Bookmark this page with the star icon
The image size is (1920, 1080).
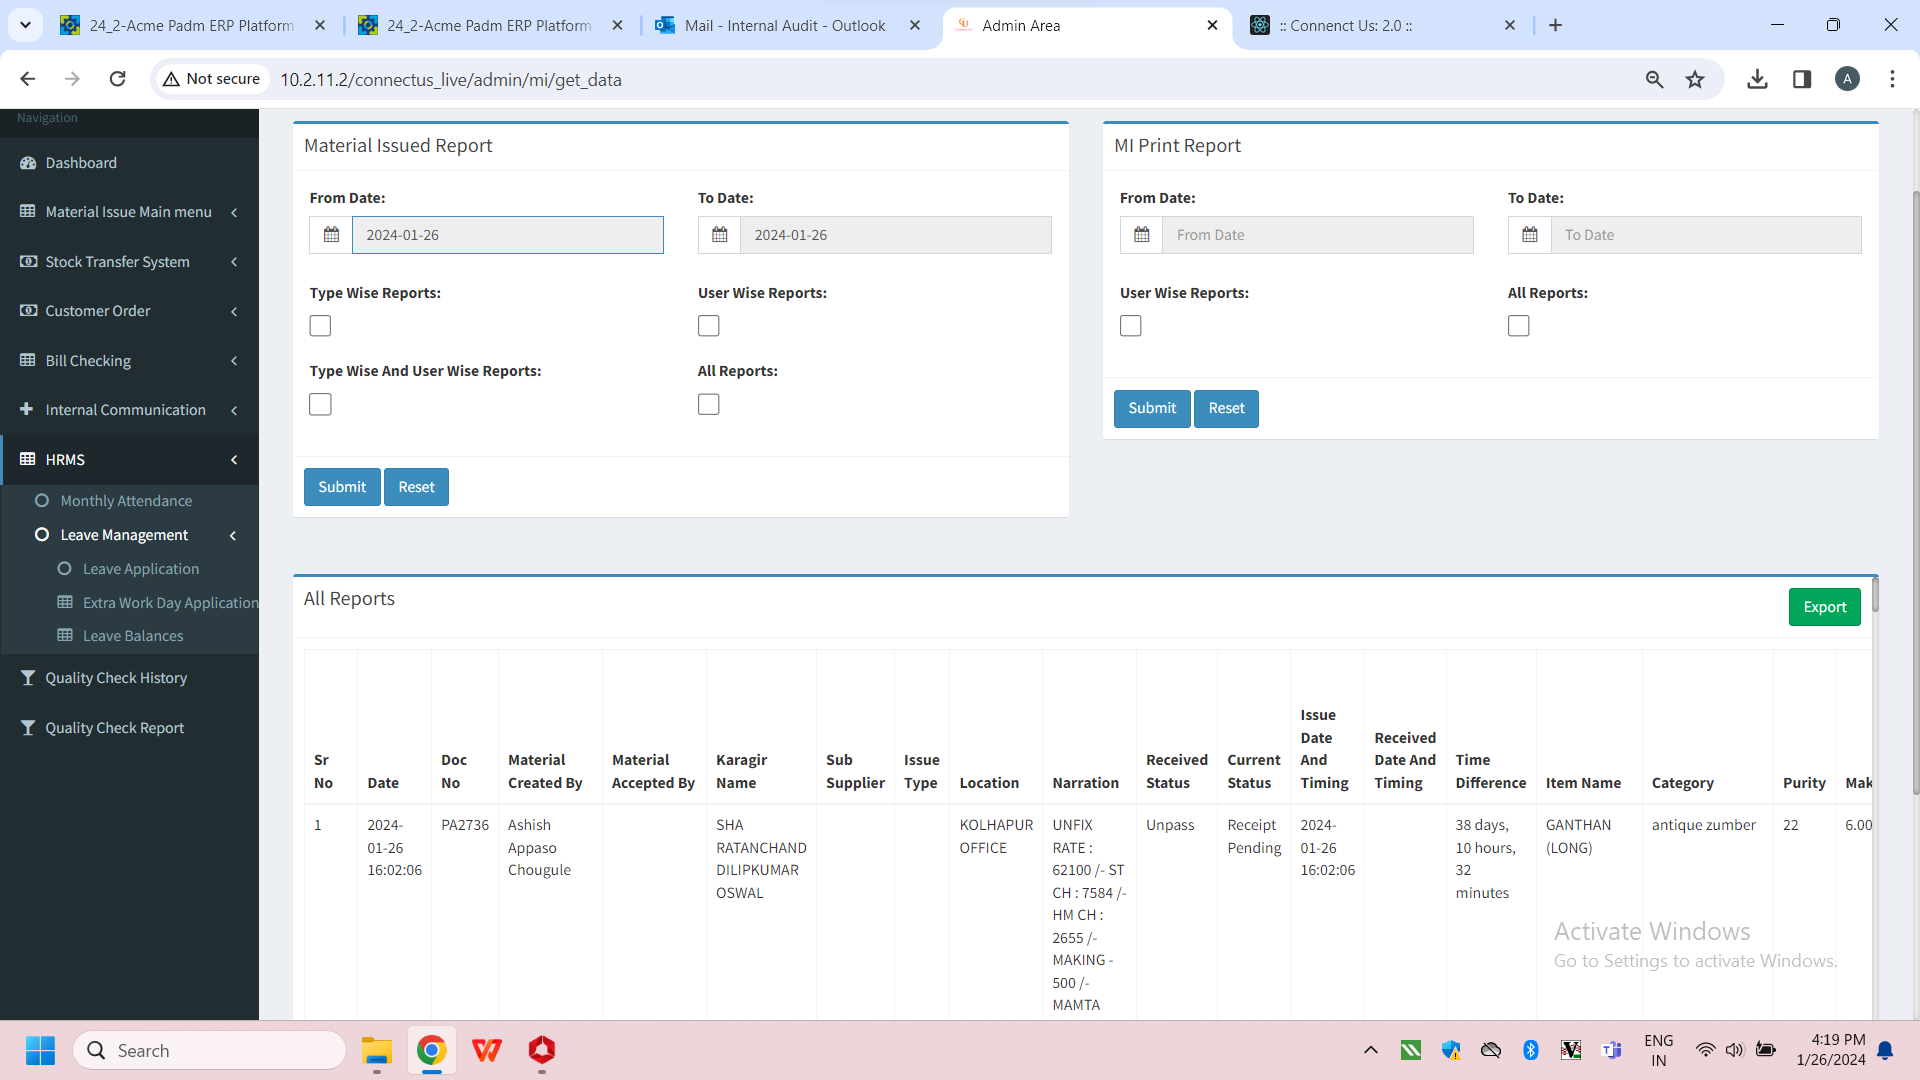(1694, 79)
